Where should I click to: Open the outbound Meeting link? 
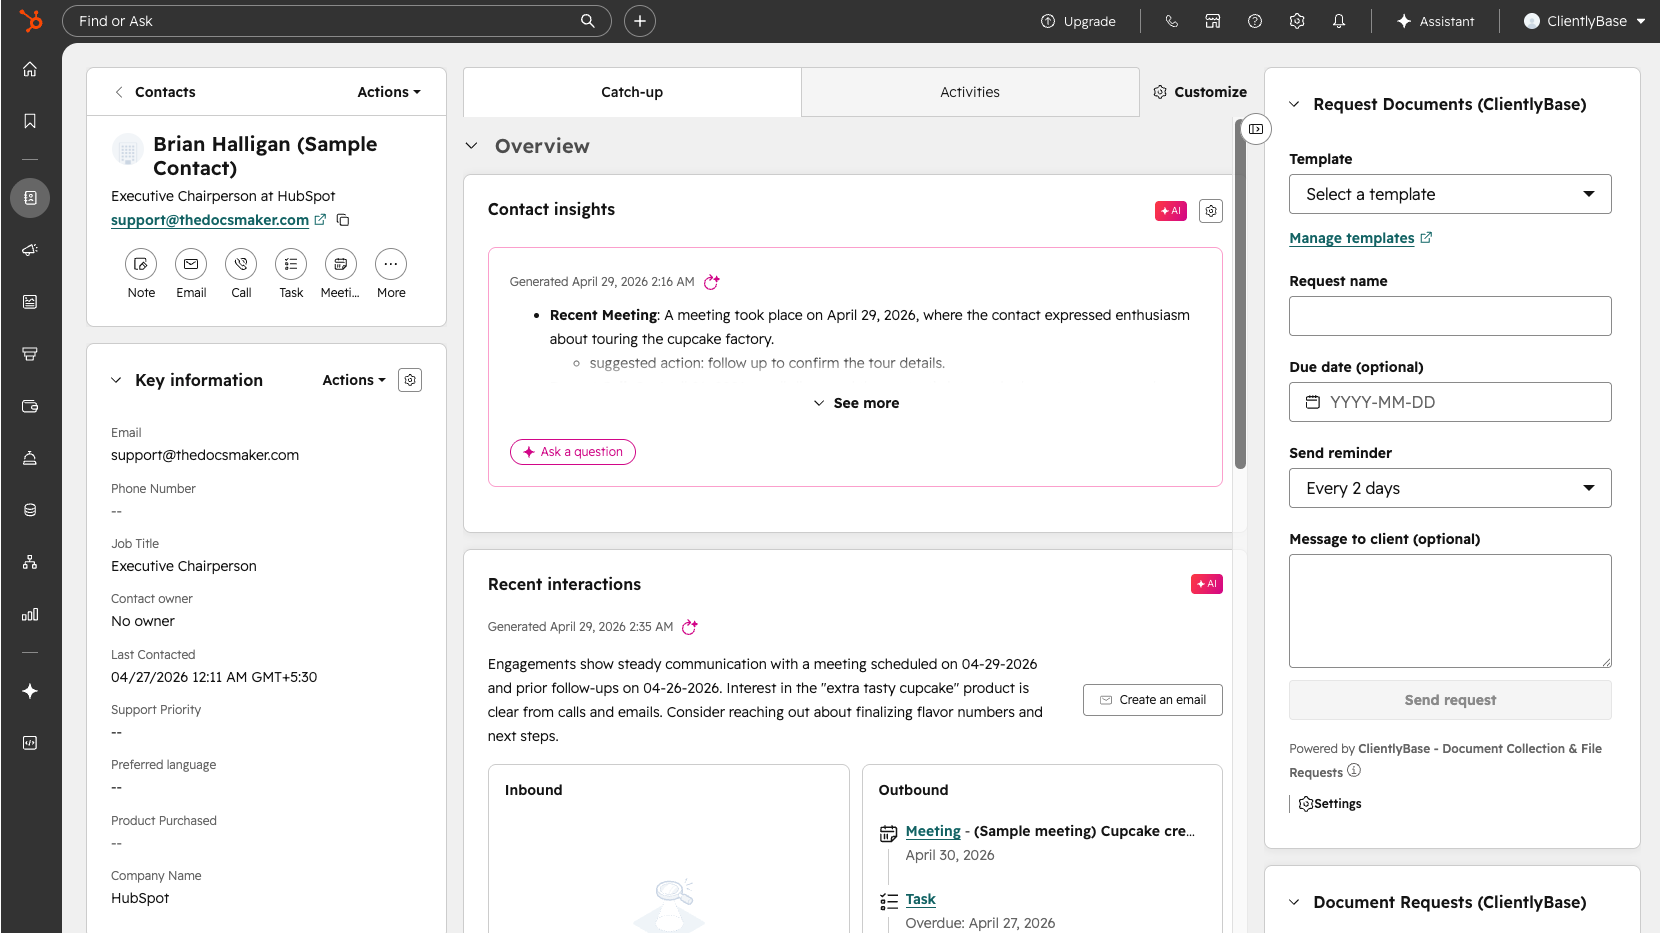click(x=933, y=831)
